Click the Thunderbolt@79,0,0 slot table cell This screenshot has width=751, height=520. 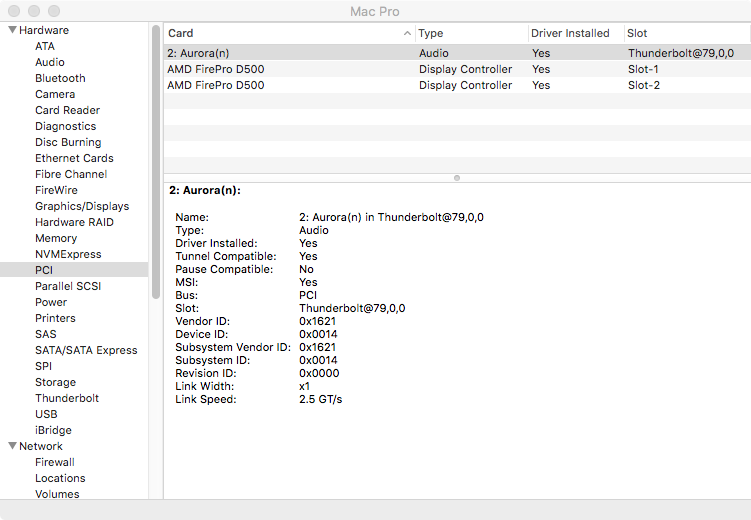pos(681,53)
